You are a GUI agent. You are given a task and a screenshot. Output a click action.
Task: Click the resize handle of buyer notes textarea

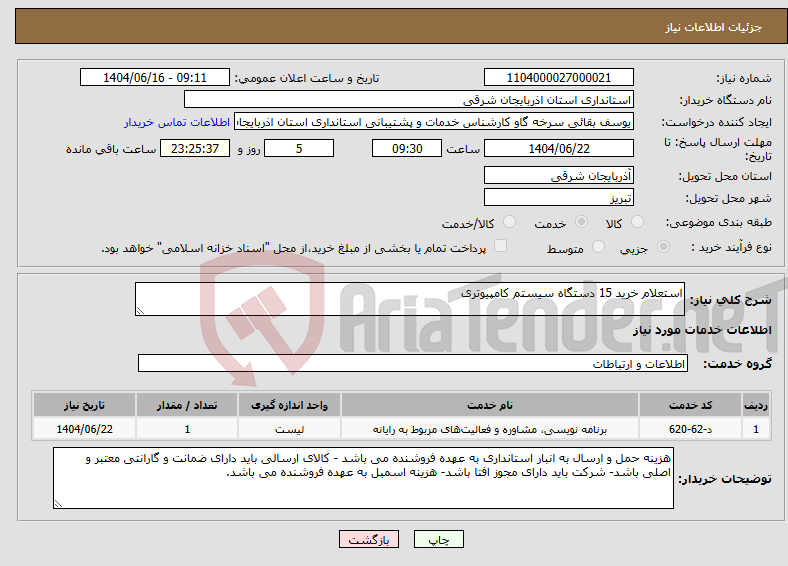point(58,504)
